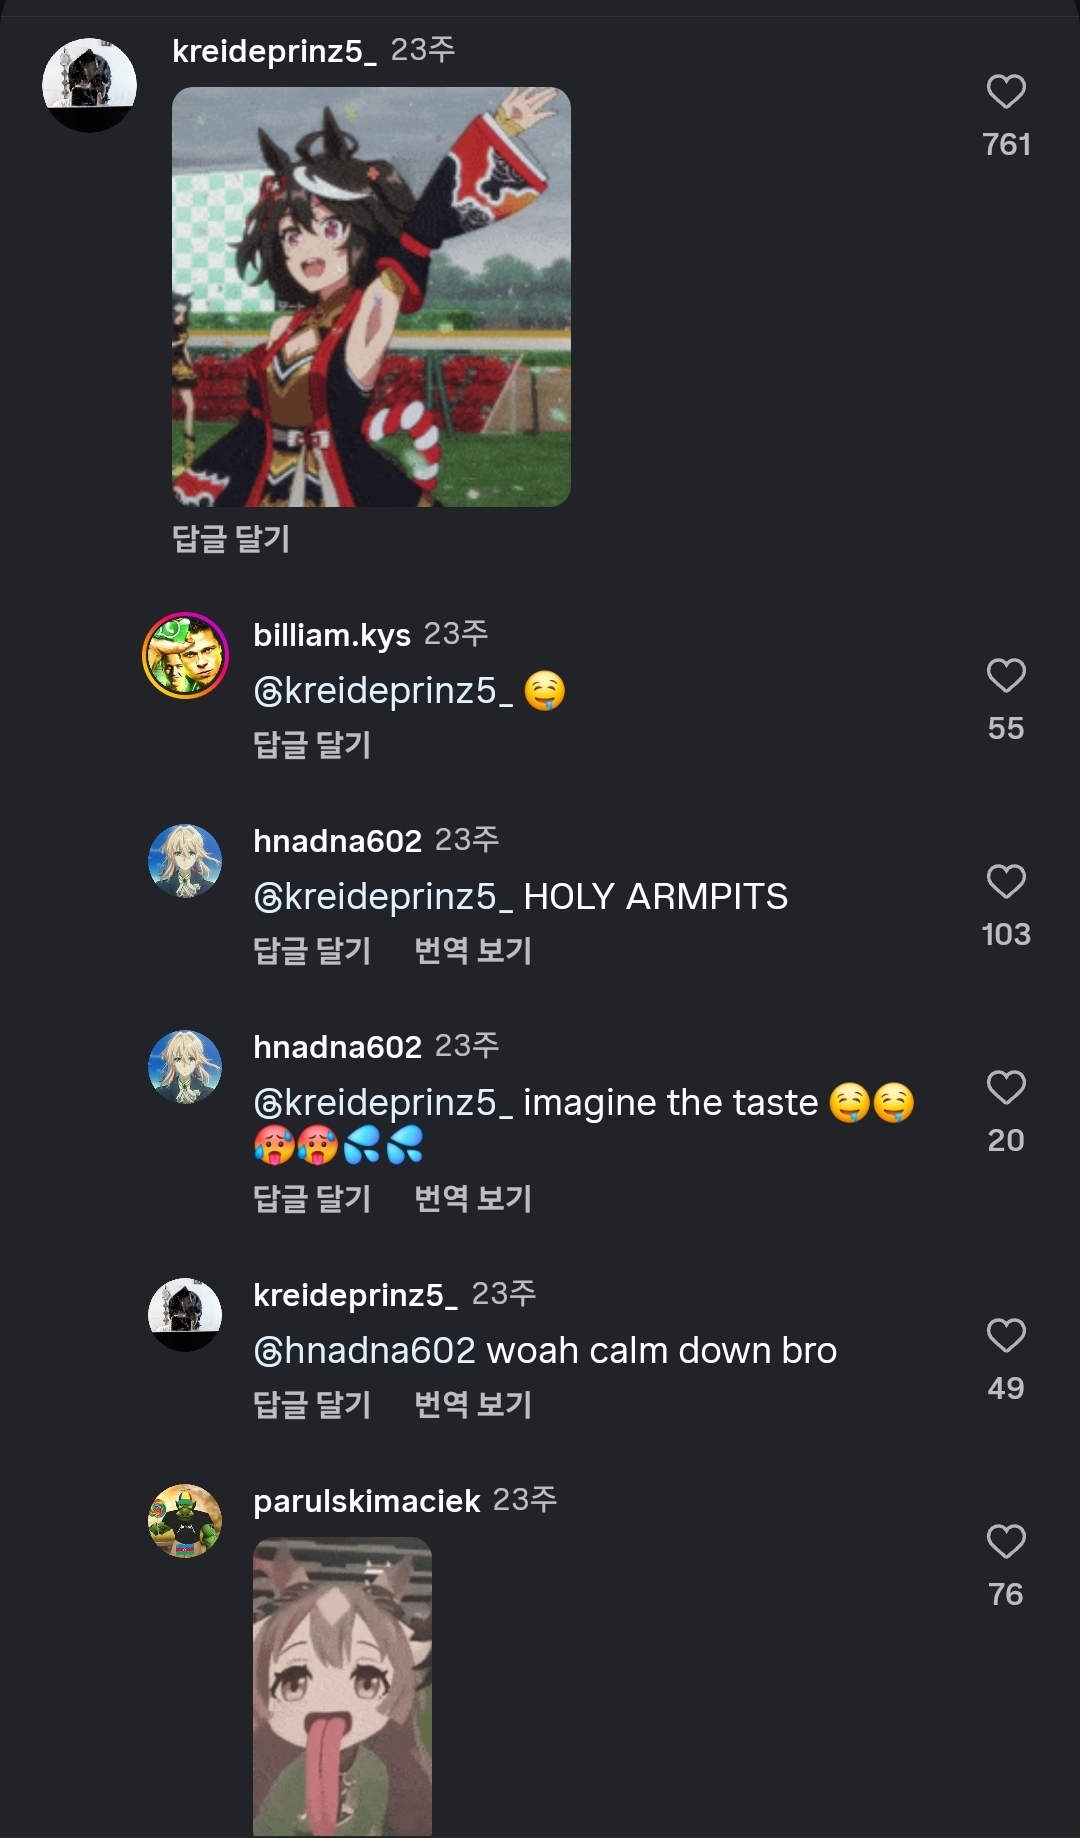Tap hnadna602's avatar beside 'HOLY ARMPITS'
Image resolution: width=1080 pixels, height=1838 pixels.
[185, 861]
